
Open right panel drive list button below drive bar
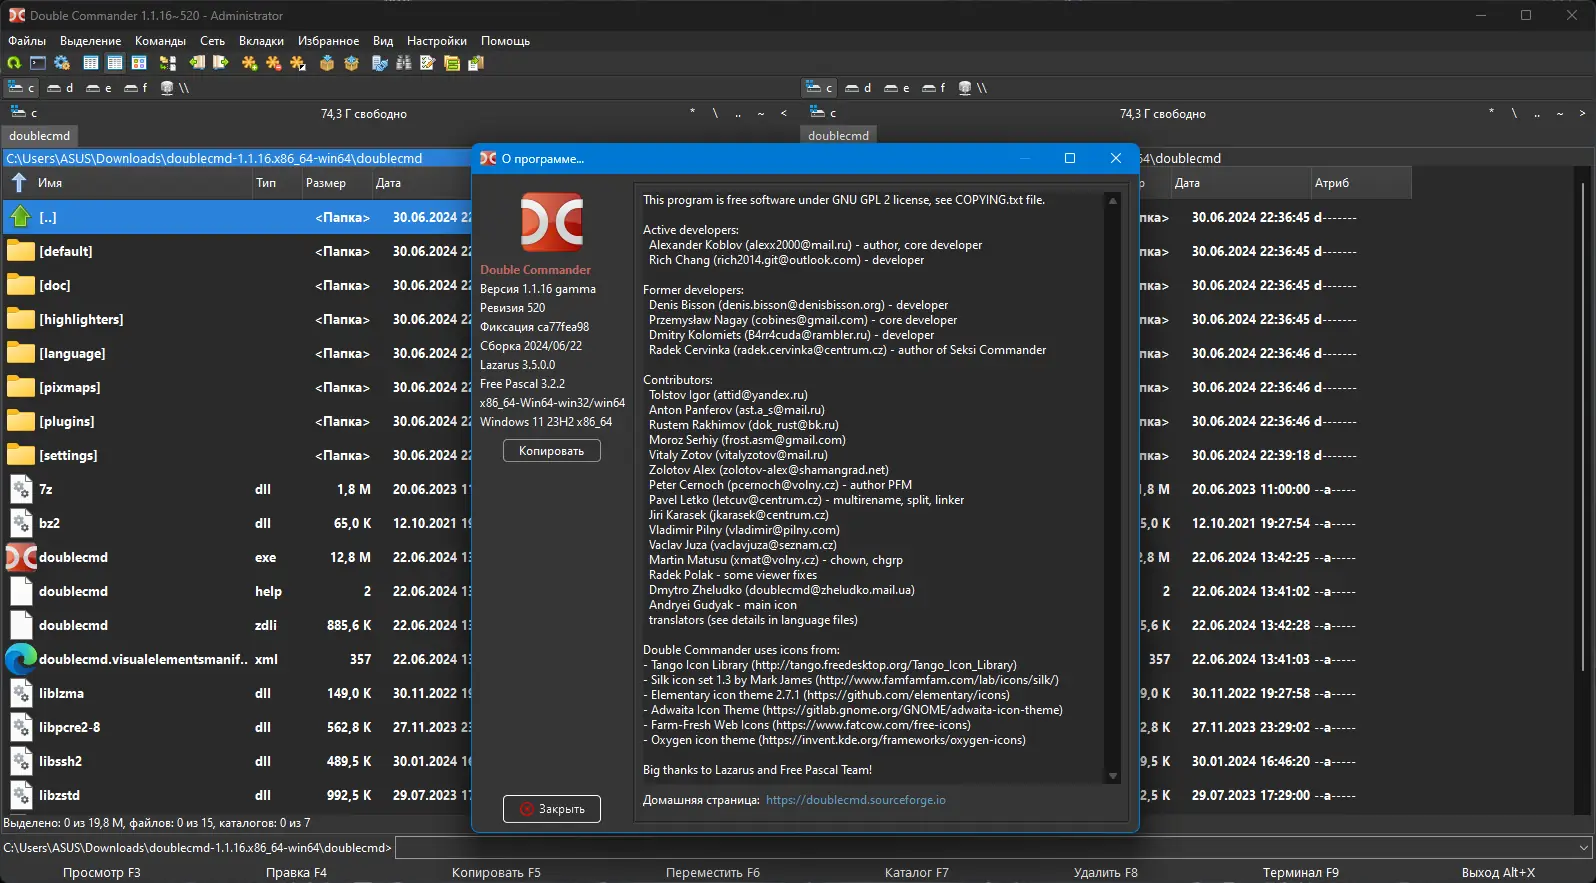(822, 113)
